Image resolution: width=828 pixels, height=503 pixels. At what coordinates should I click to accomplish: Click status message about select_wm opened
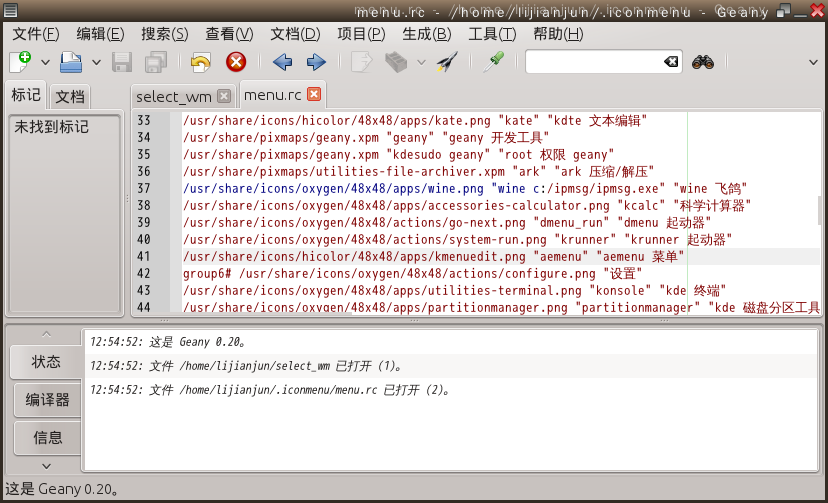point(246,366)
